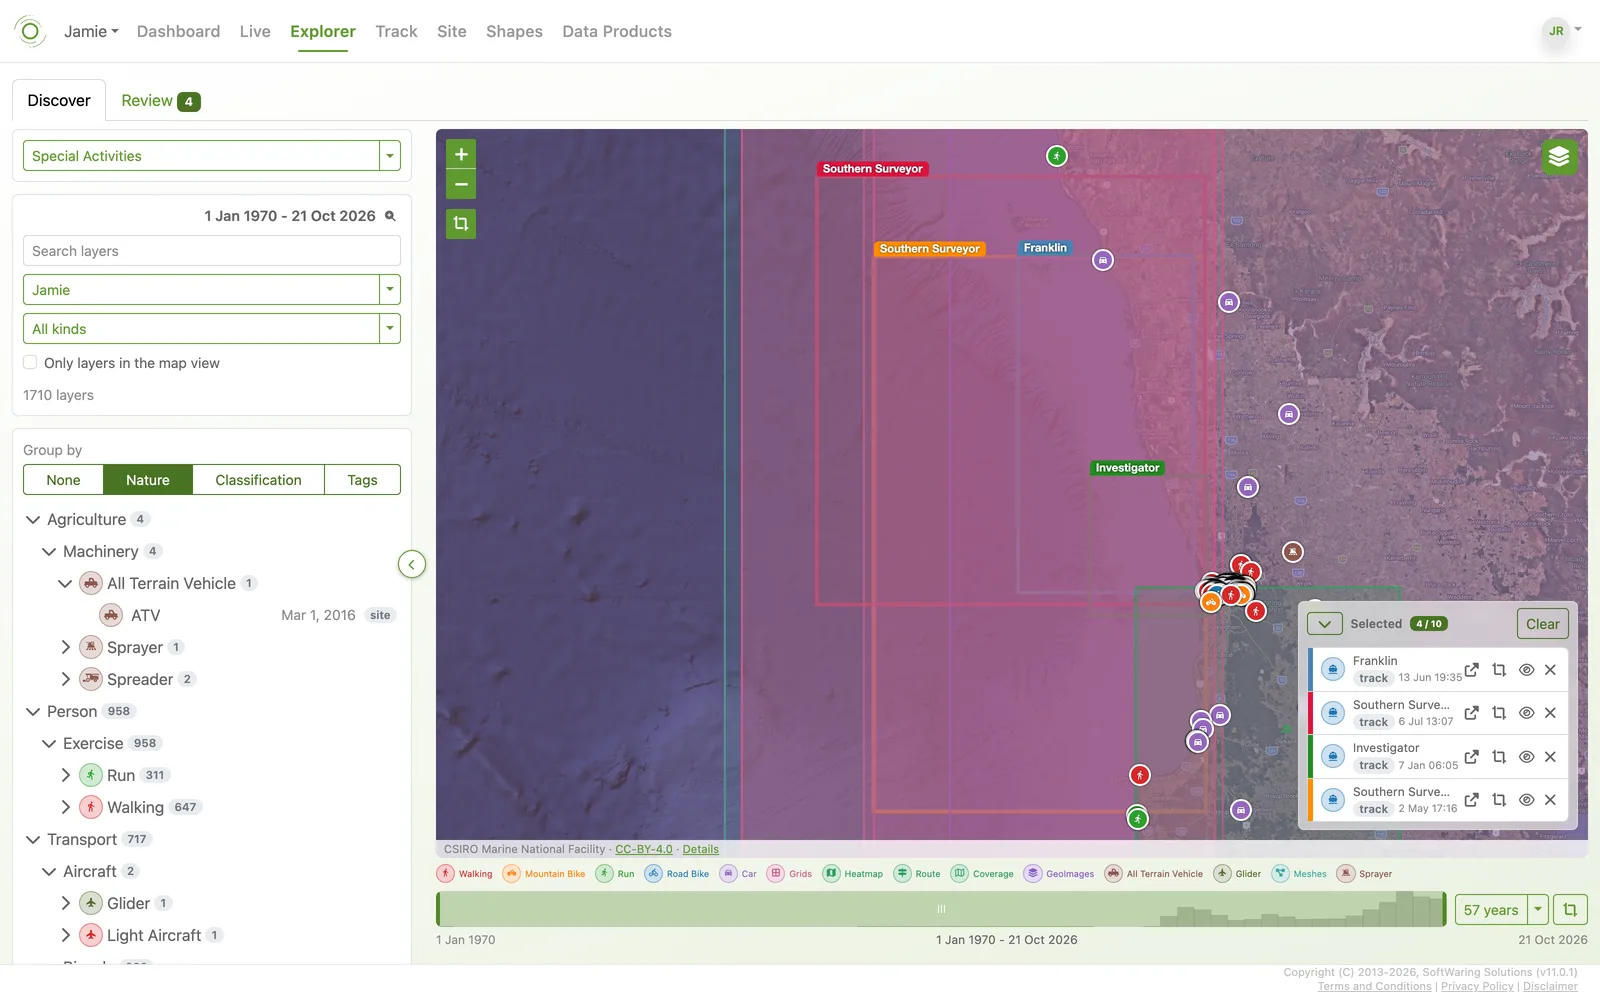
Task: Click the Mountain Bike legend icon
Action: pyautogui.click(x=511, y=873)
